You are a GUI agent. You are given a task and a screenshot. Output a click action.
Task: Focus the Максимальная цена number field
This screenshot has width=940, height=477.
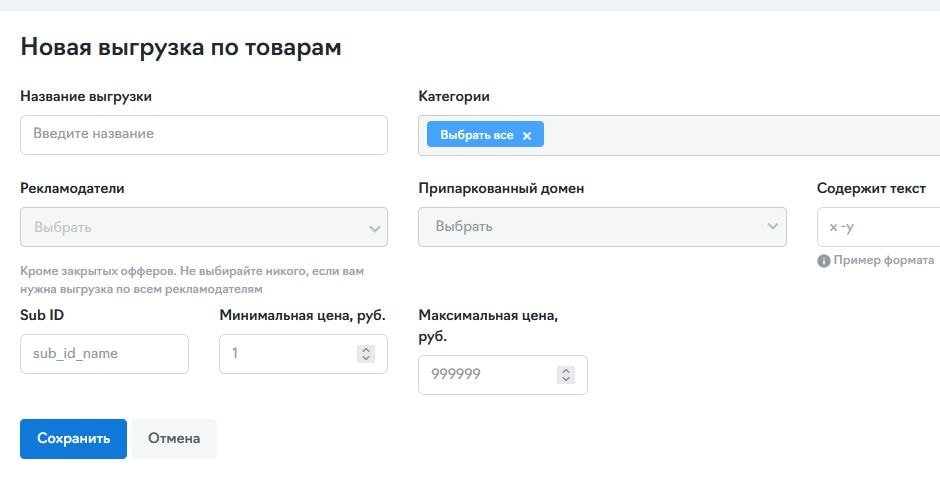(x=502, y=375)
